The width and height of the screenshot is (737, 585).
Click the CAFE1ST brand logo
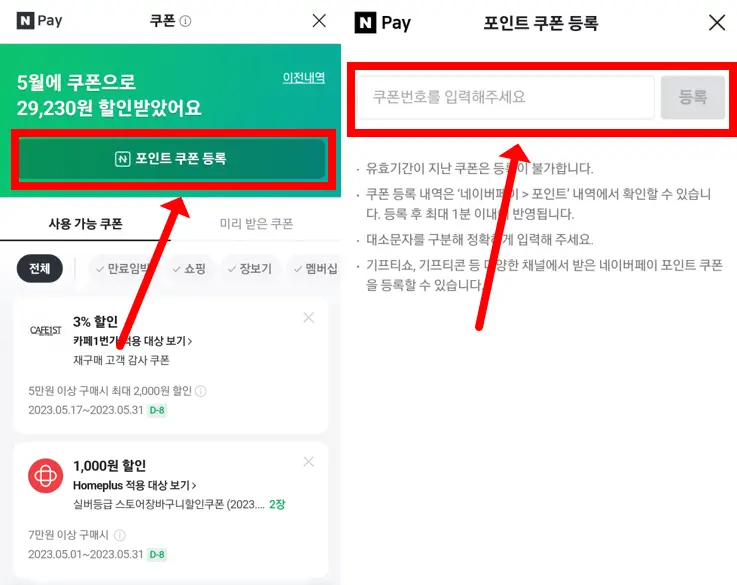pyautogui.click(x=46, y=331)
